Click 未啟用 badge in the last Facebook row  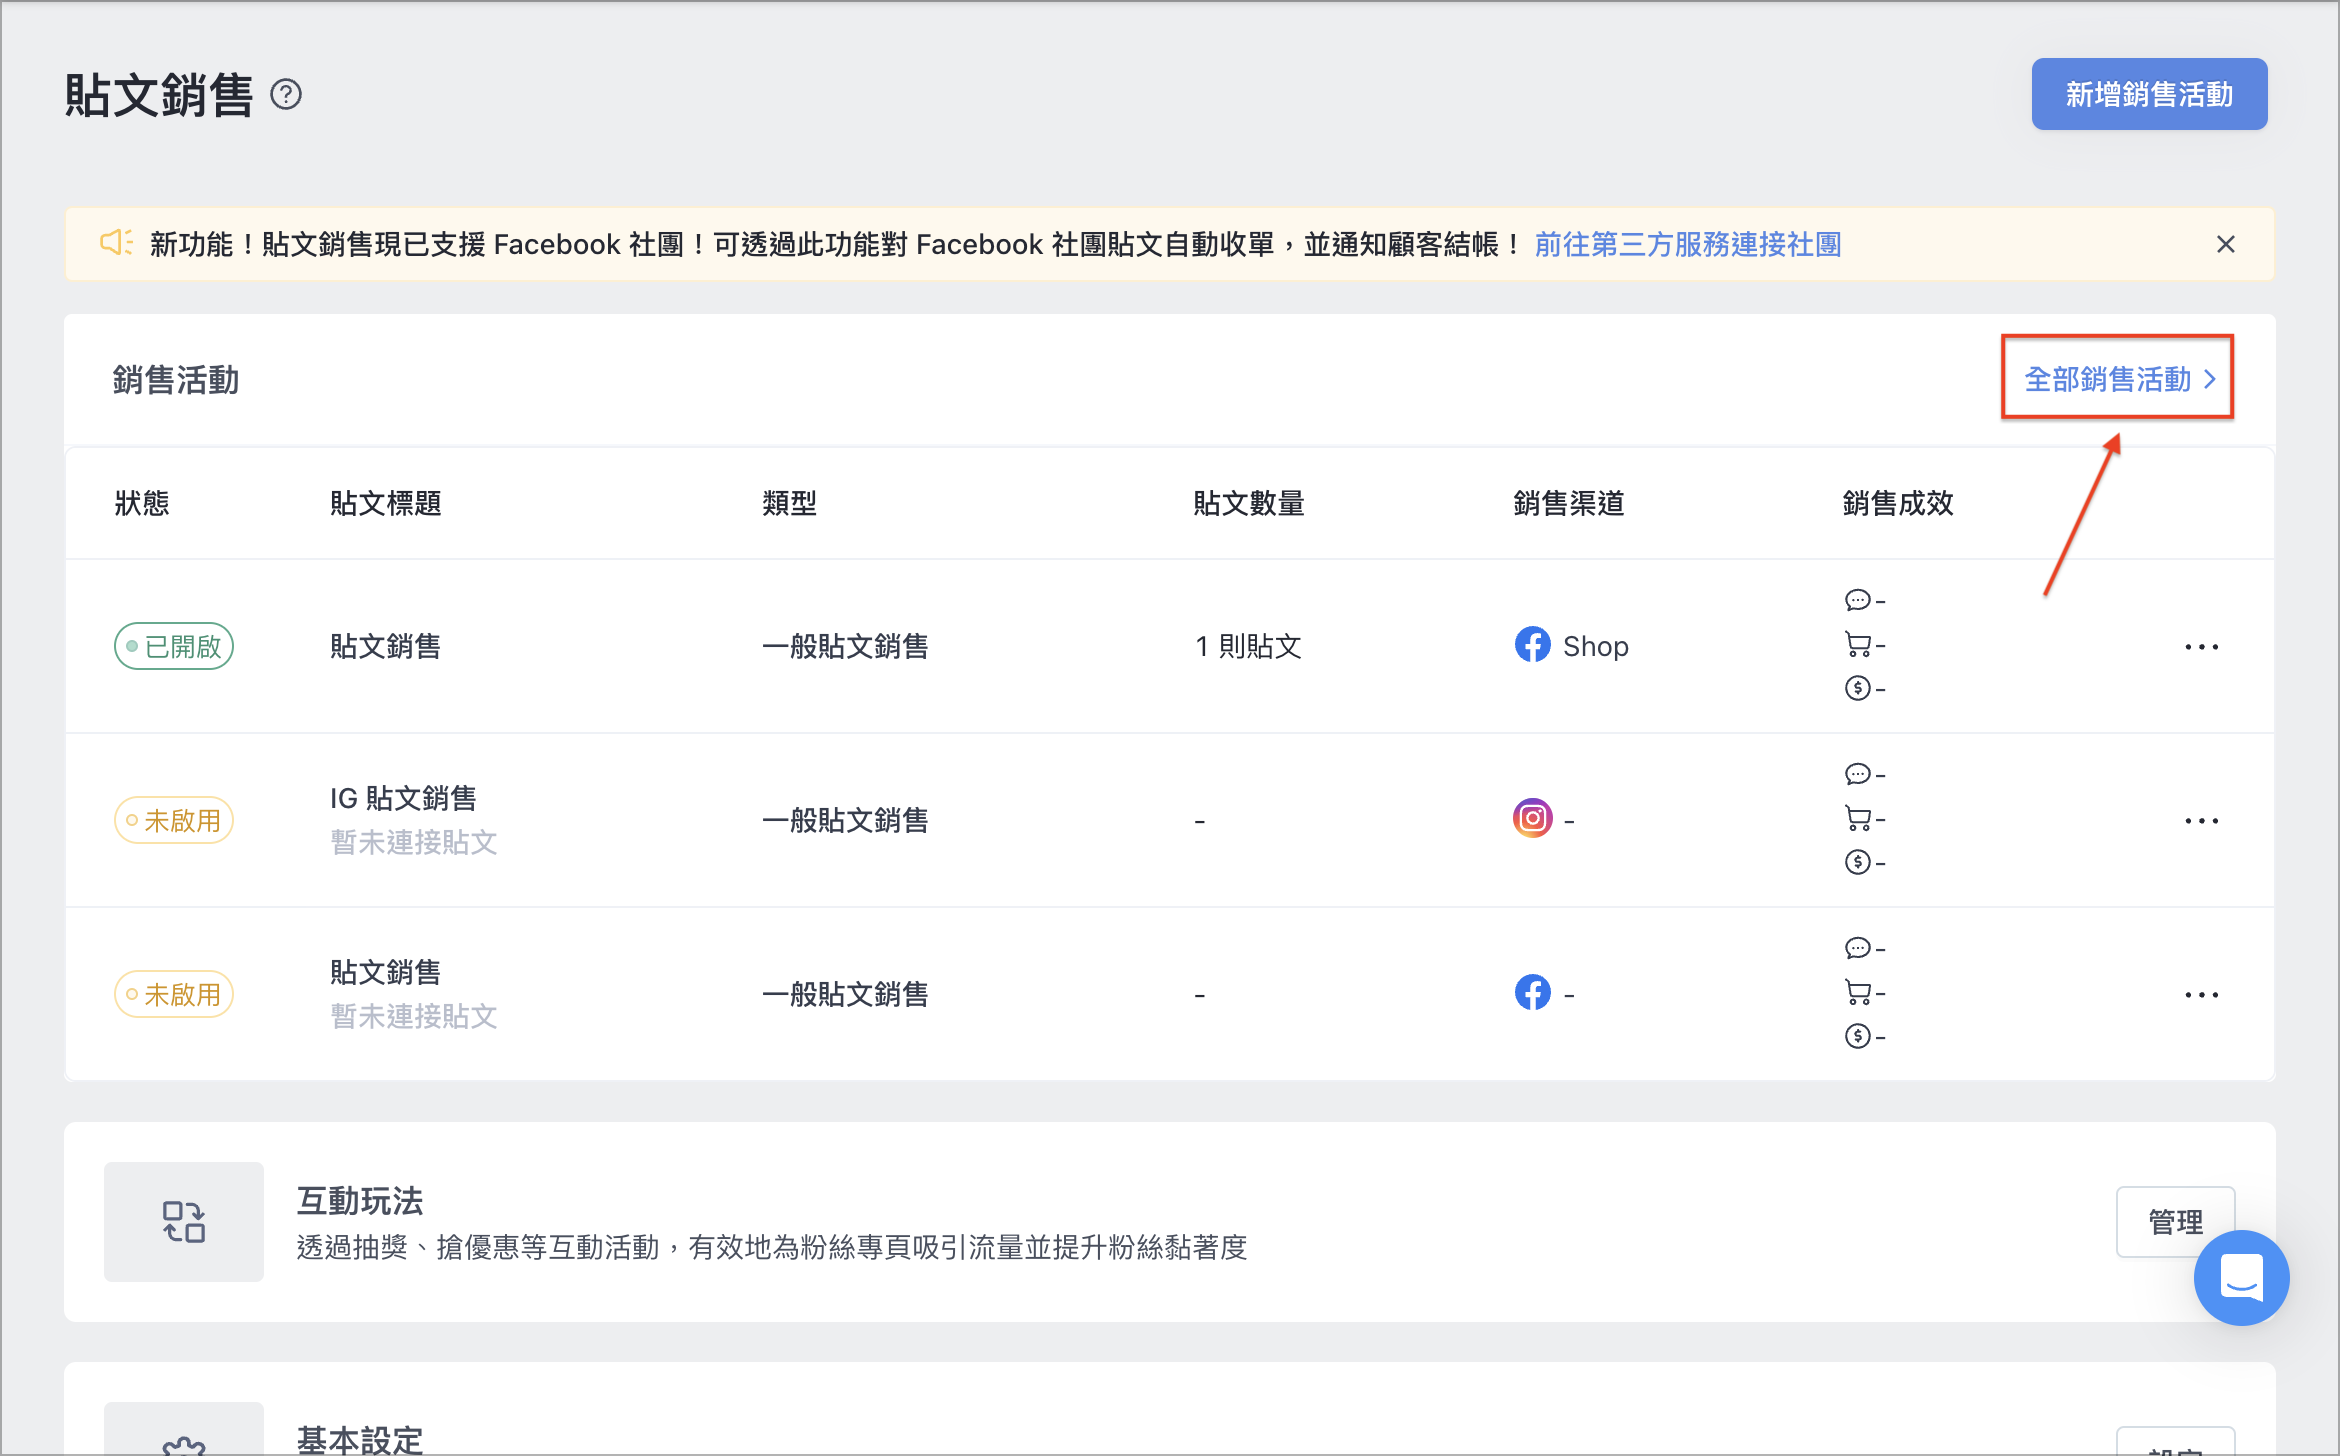[174, 994]
